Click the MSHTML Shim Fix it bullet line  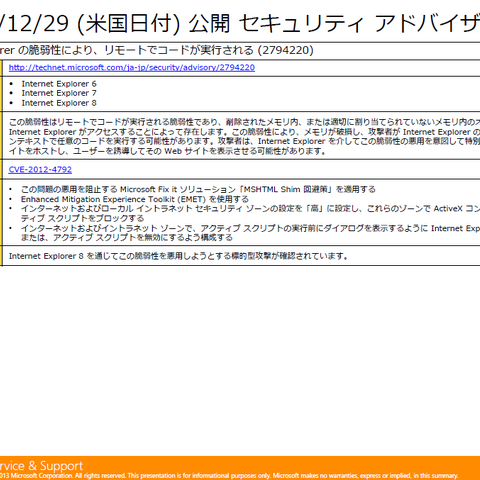(x=198, y=189)
